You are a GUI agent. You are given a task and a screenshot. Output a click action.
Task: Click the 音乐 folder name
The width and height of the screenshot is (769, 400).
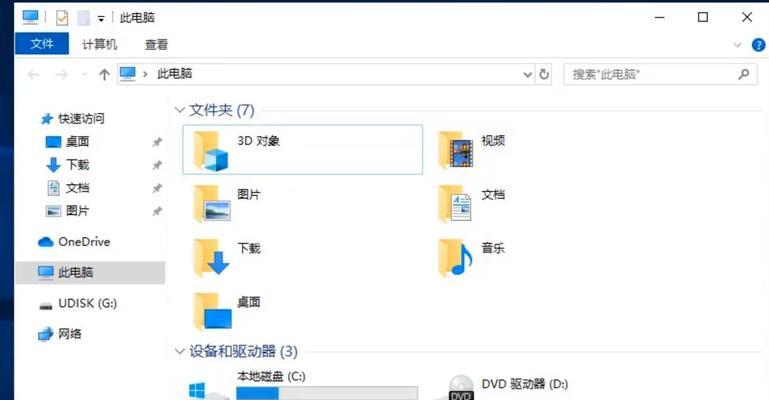[x=493, y=248]
